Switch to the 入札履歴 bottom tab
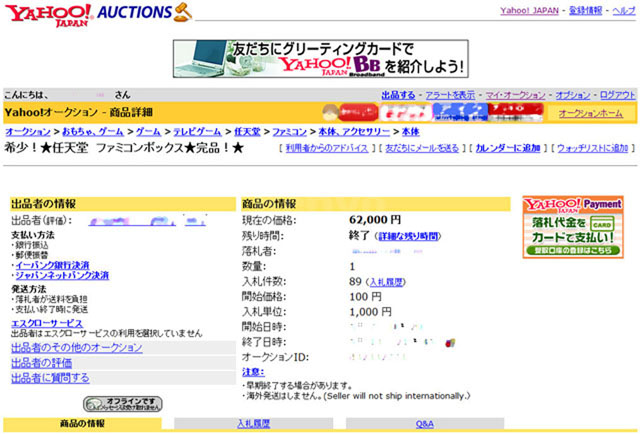The width and height of the screenshot is (640, 434). [253, 423]
